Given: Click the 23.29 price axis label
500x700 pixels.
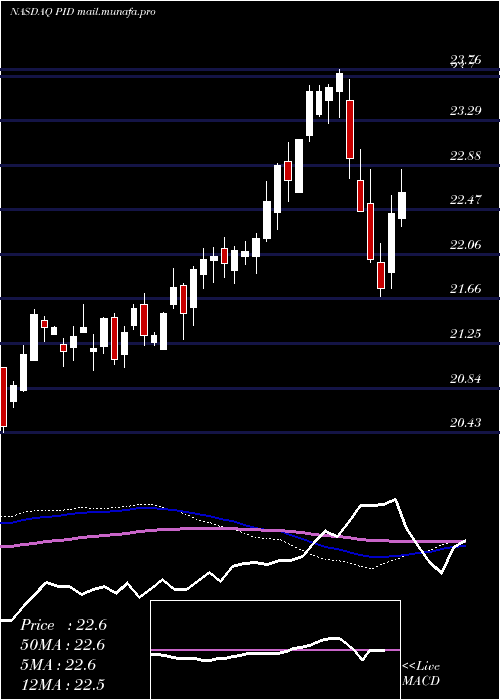Looking at the screenshot, I should tap(466, 111).
